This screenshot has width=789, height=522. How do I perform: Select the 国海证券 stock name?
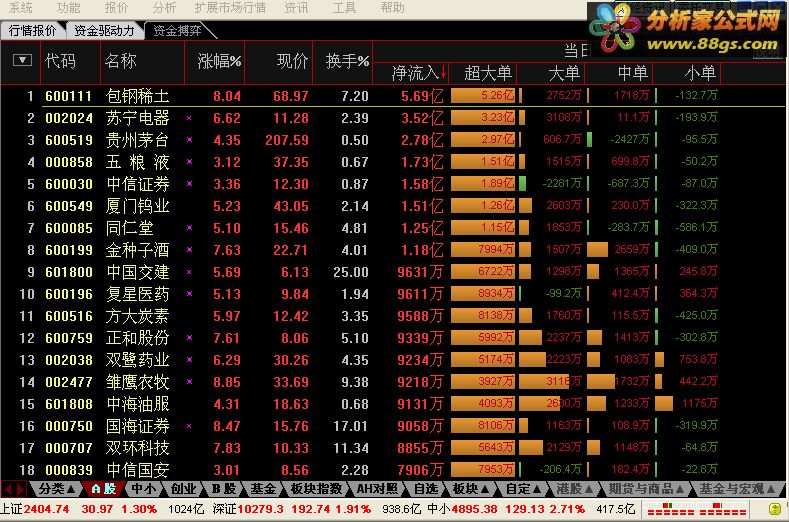click(x=137, y=426)
